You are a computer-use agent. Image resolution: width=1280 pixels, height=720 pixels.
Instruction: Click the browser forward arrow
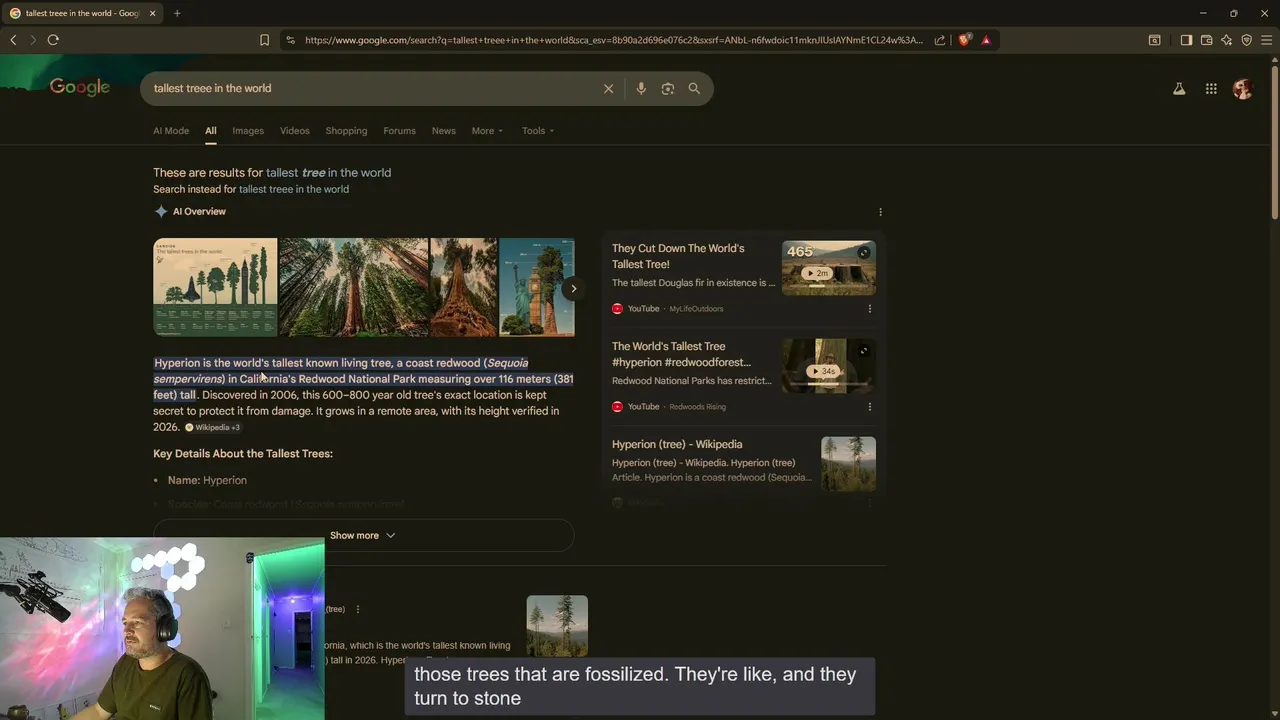click(x=33, y=40)
